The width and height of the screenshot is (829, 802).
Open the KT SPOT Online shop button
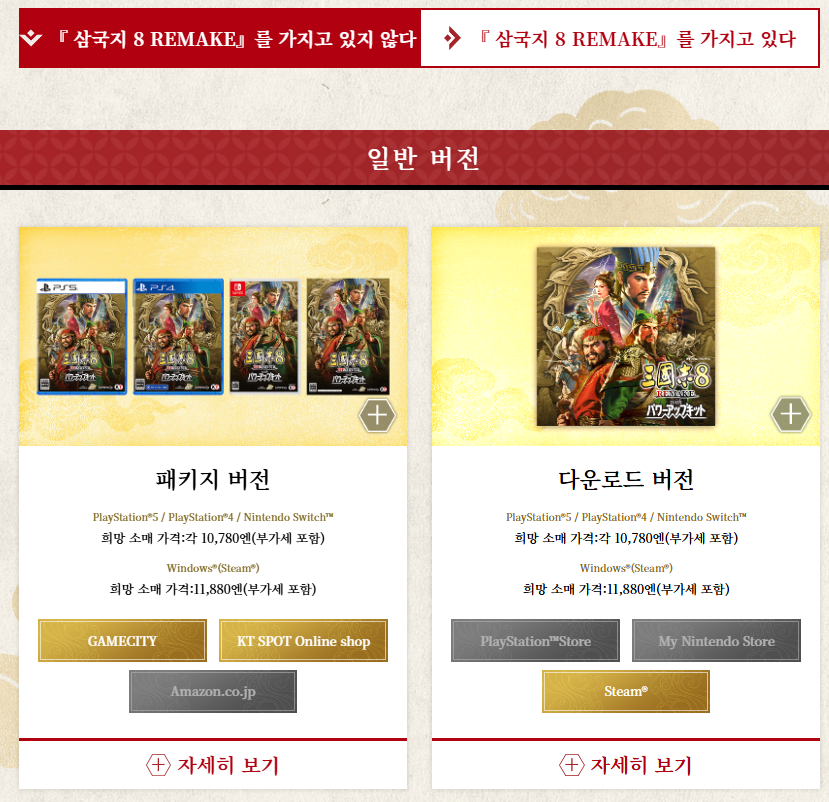point(303,641)
